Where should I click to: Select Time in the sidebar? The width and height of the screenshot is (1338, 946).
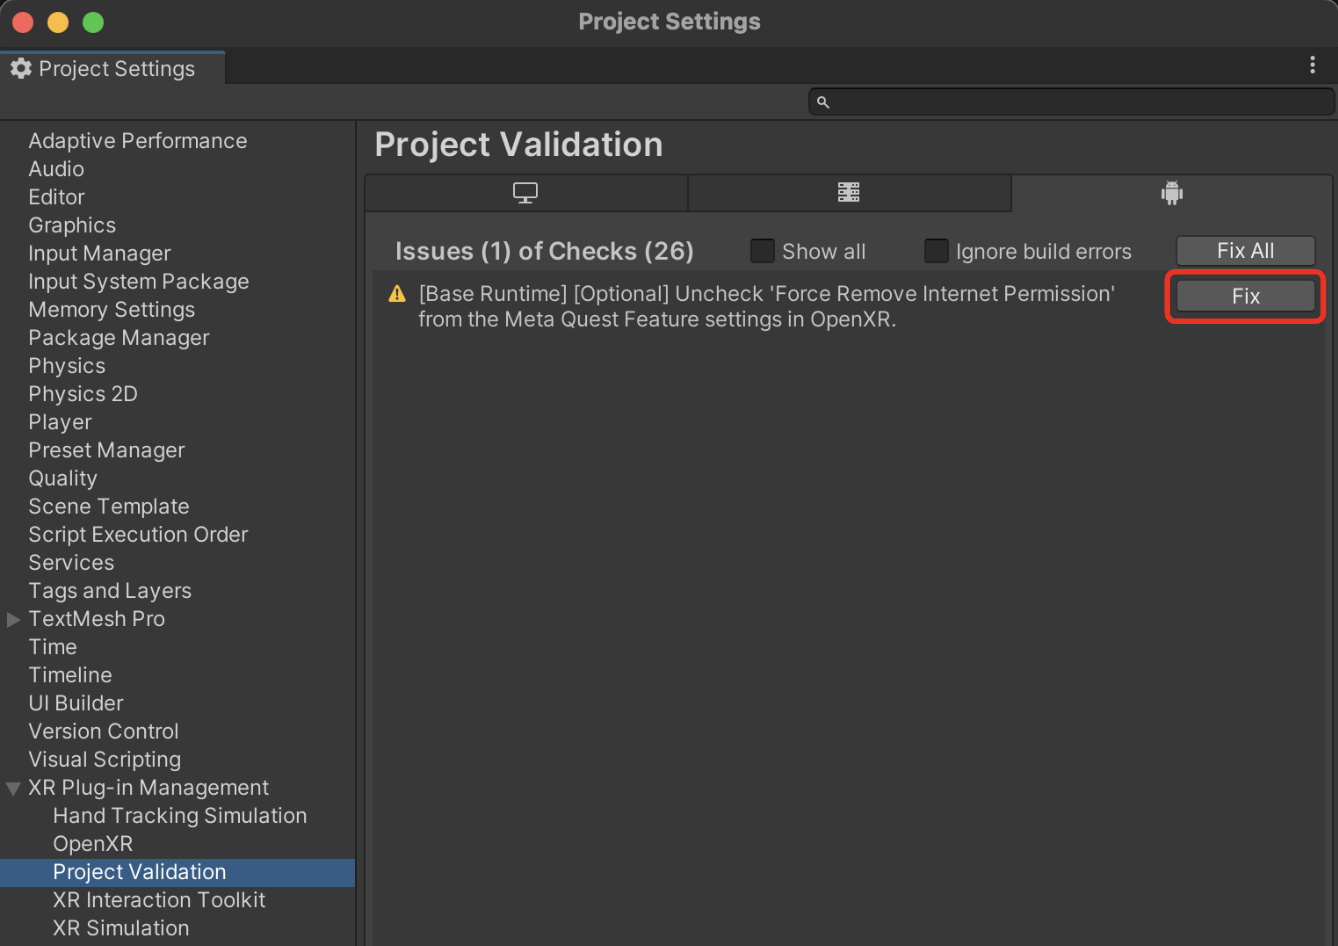(52, 647)
